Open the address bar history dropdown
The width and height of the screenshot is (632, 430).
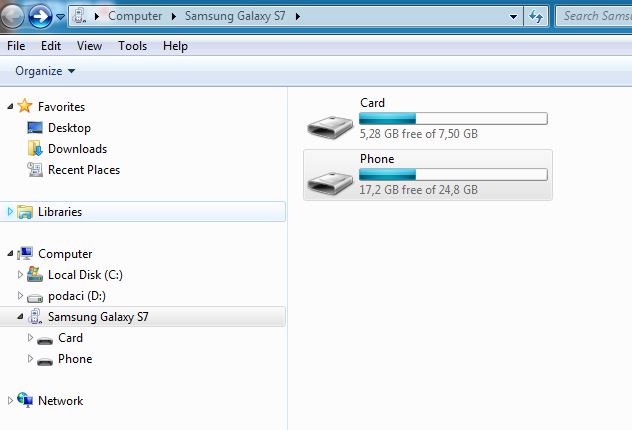pyautogui.click(x=514, y=17)
